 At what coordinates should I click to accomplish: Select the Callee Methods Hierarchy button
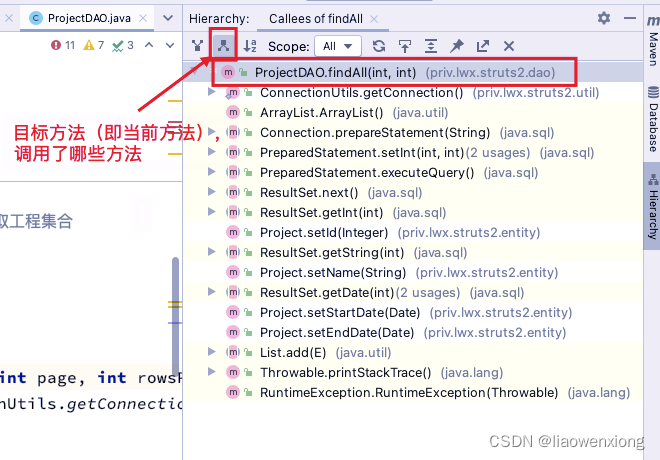coord(224,46)
